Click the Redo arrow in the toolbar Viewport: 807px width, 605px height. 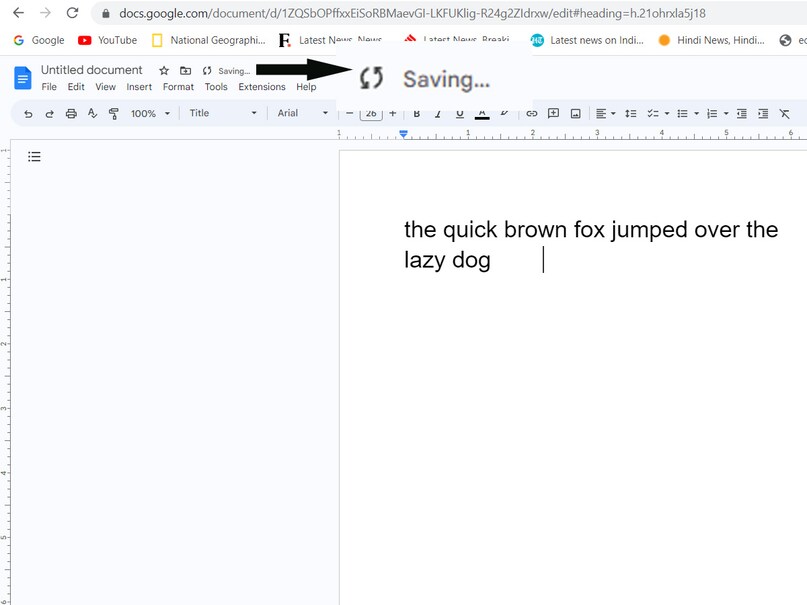[49, 114]
